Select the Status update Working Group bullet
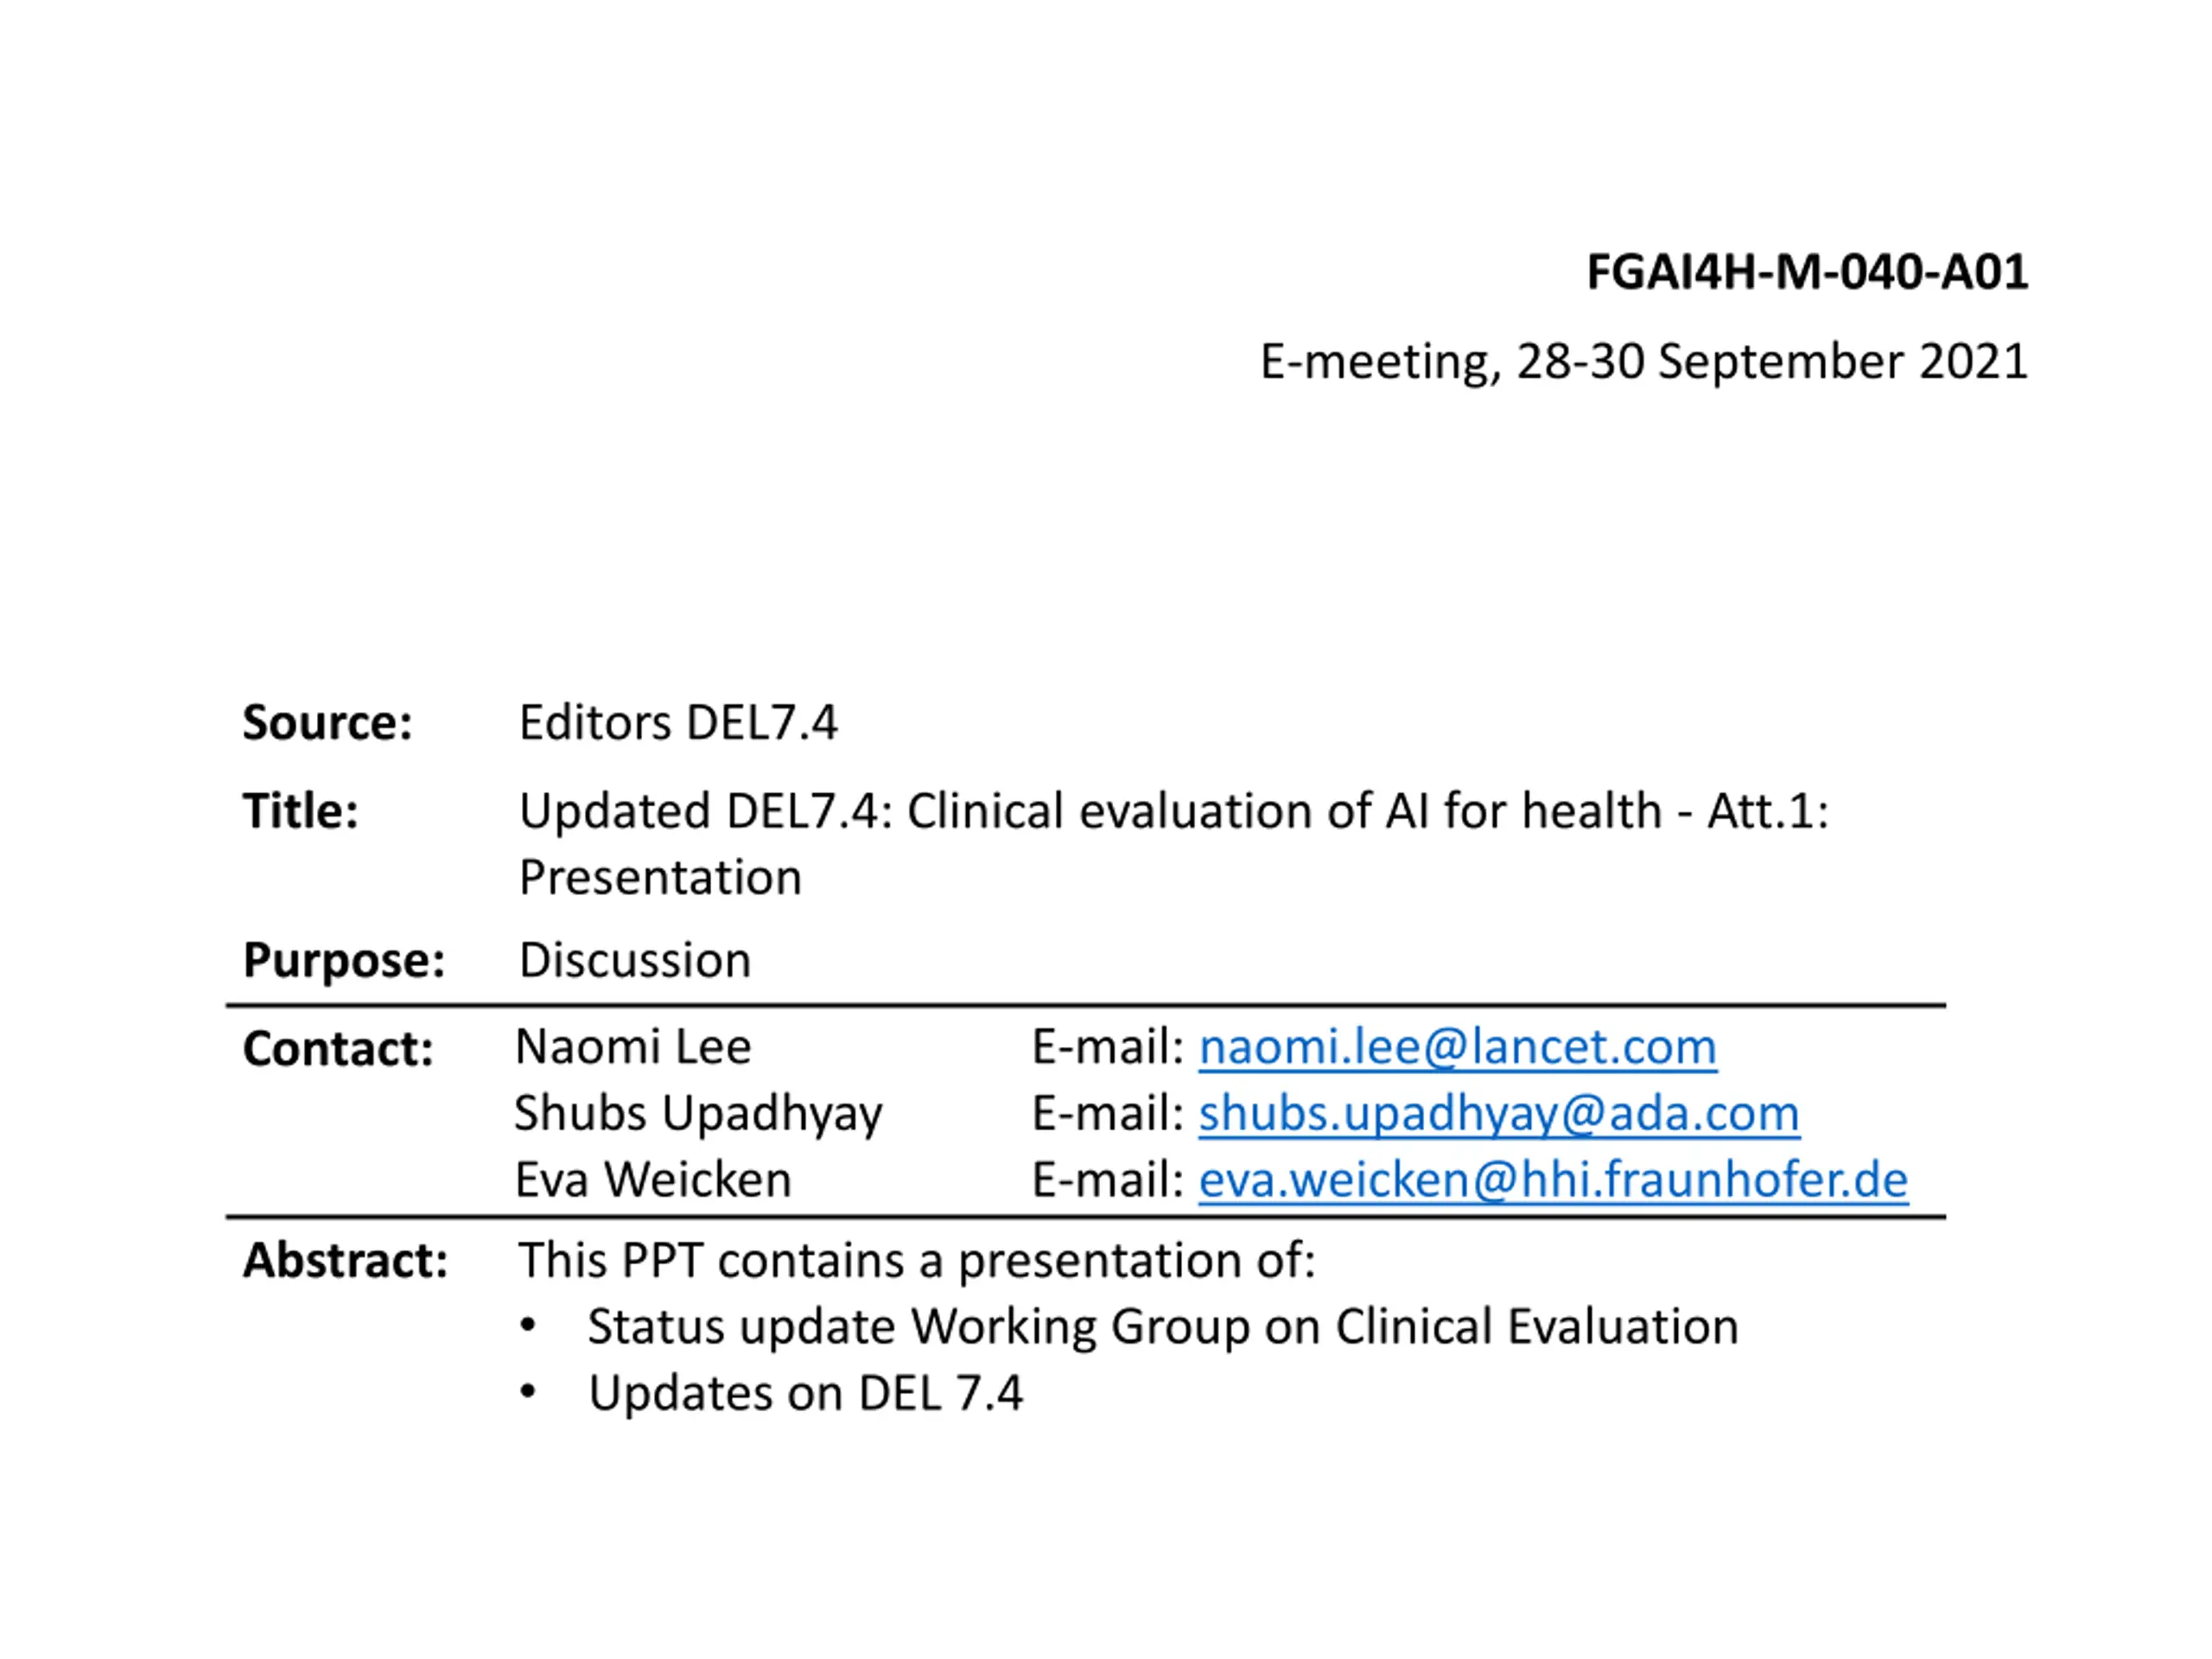This screenshot has height=1659, width=2212. [1162, 1328]
